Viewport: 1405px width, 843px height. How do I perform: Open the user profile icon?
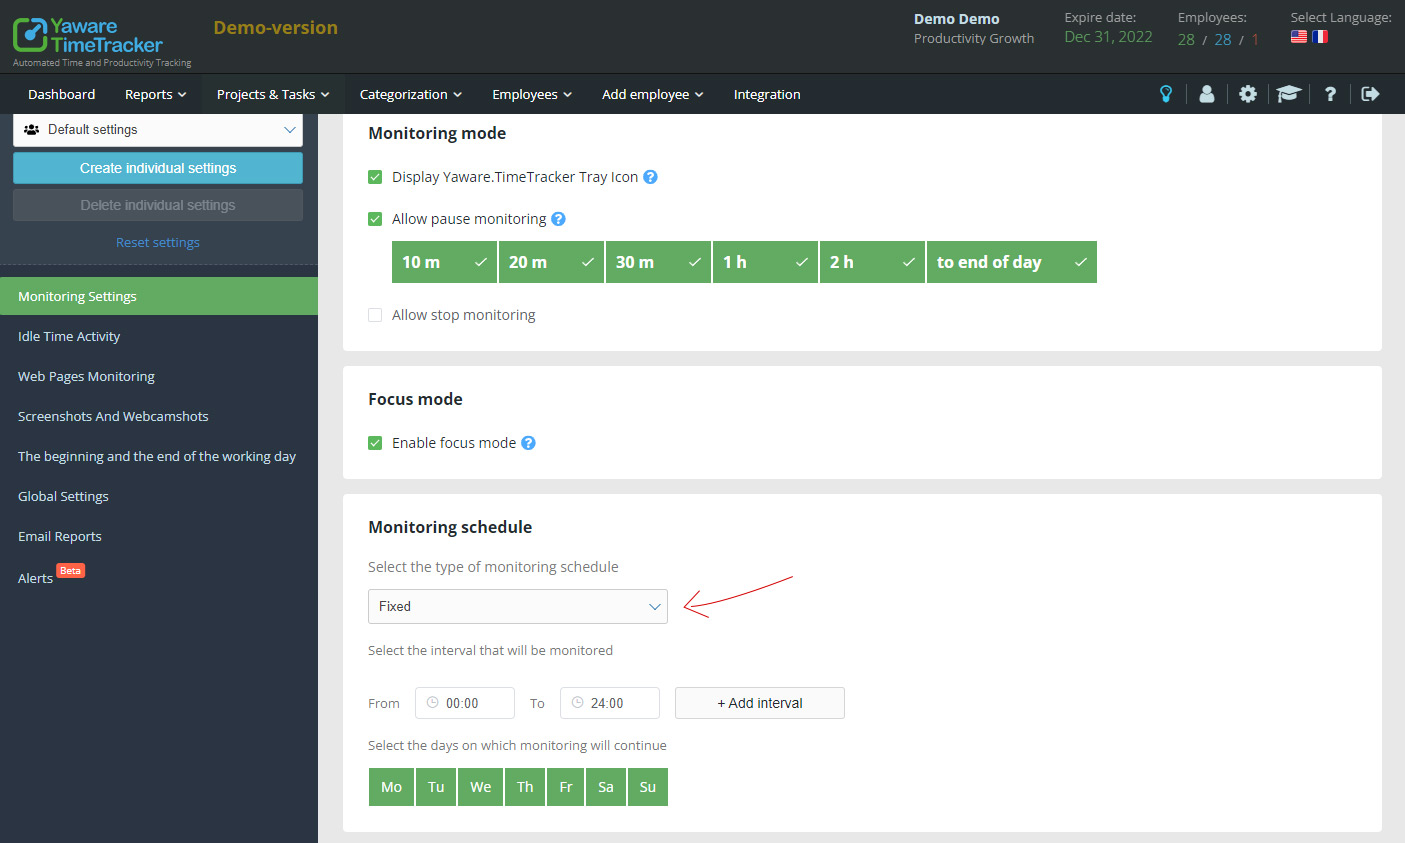(1207, 94)
